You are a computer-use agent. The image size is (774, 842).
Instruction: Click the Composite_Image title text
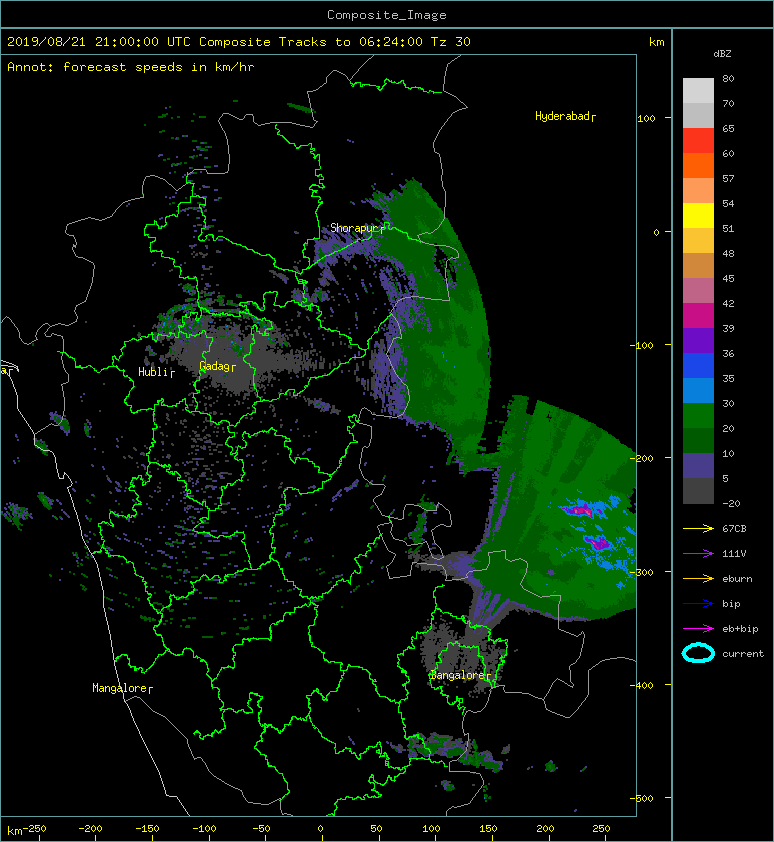(x=387, y=15)
